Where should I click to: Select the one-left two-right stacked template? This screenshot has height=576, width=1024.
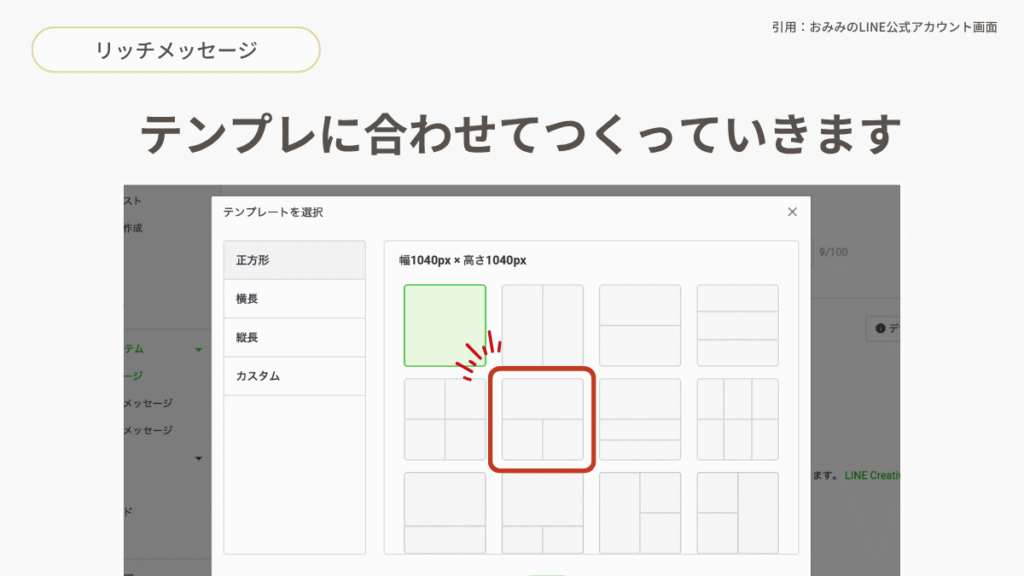(640, 512)
